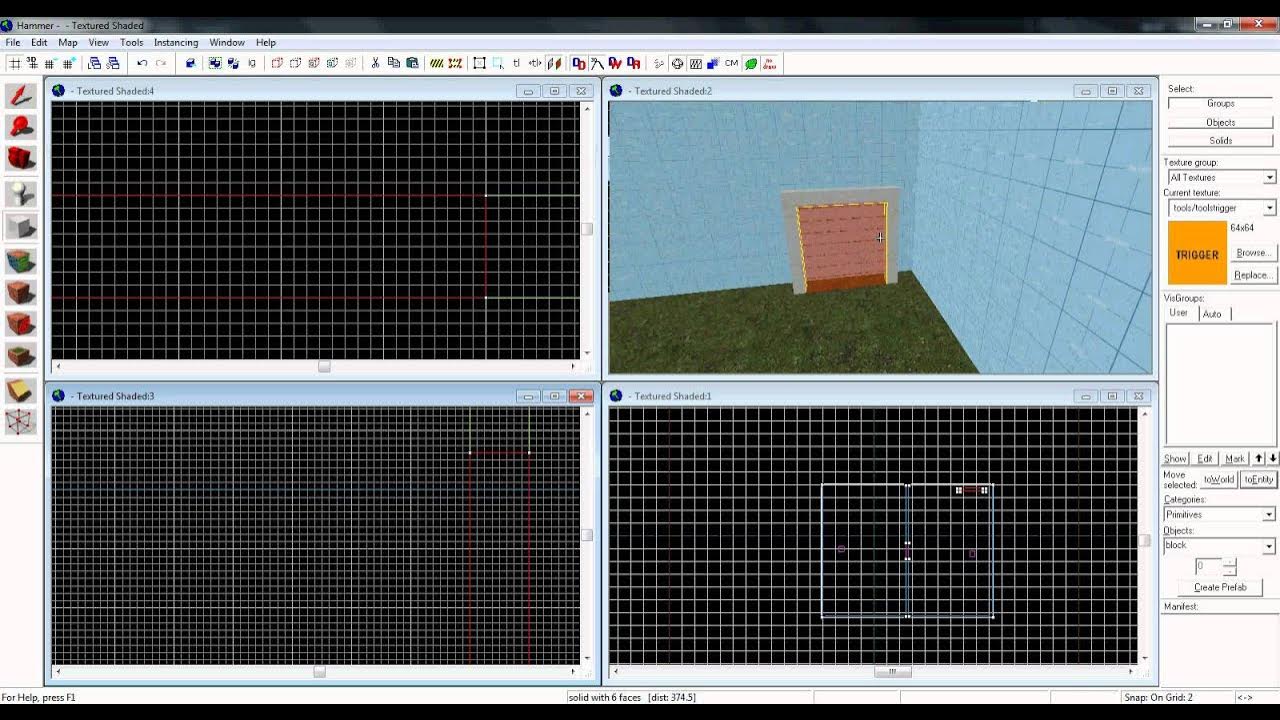Toggle the no-draw red icon
Screen dimensions: 1280x720
[x=770, y=63]
